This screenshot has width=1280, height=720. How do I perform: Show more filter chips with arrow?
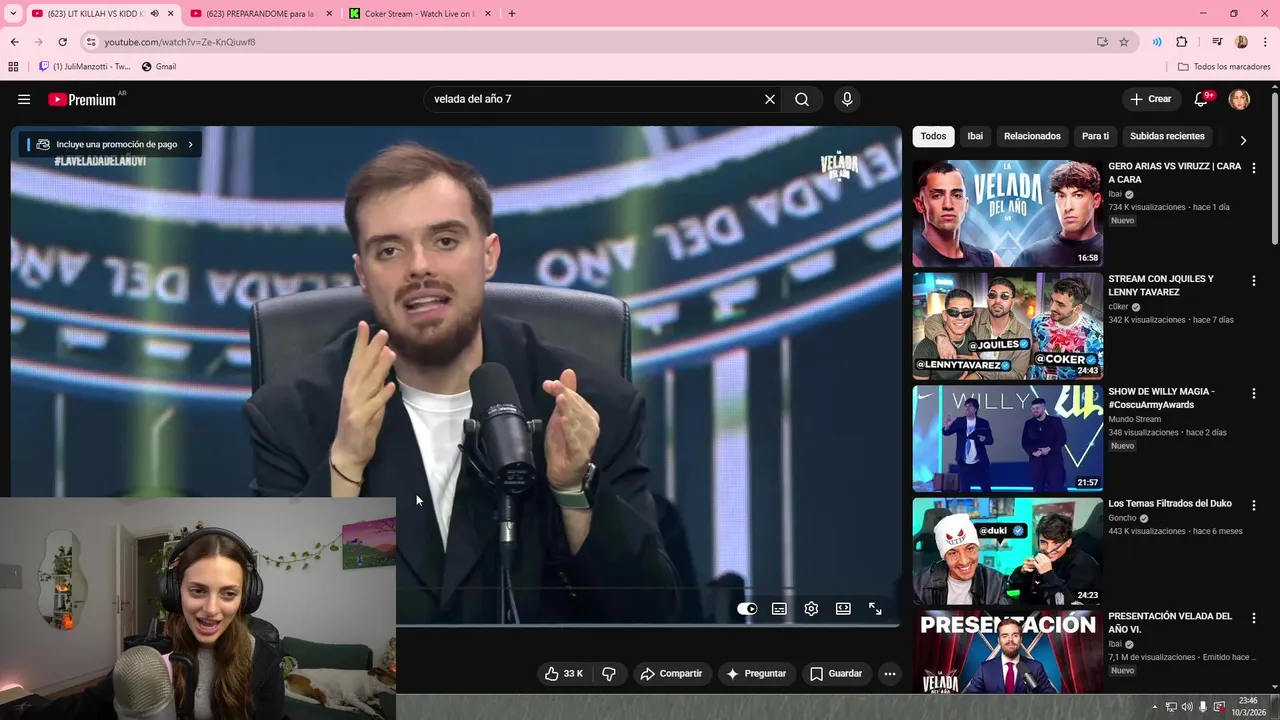[x=1243, y=140]
